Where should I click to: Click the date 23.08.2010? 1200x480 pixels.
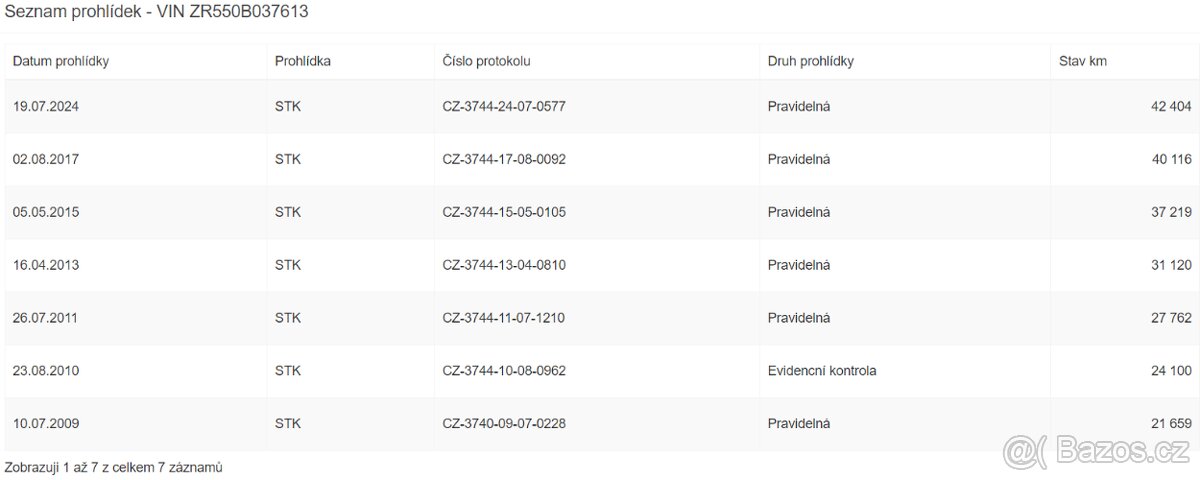click(x=46, y=371)
